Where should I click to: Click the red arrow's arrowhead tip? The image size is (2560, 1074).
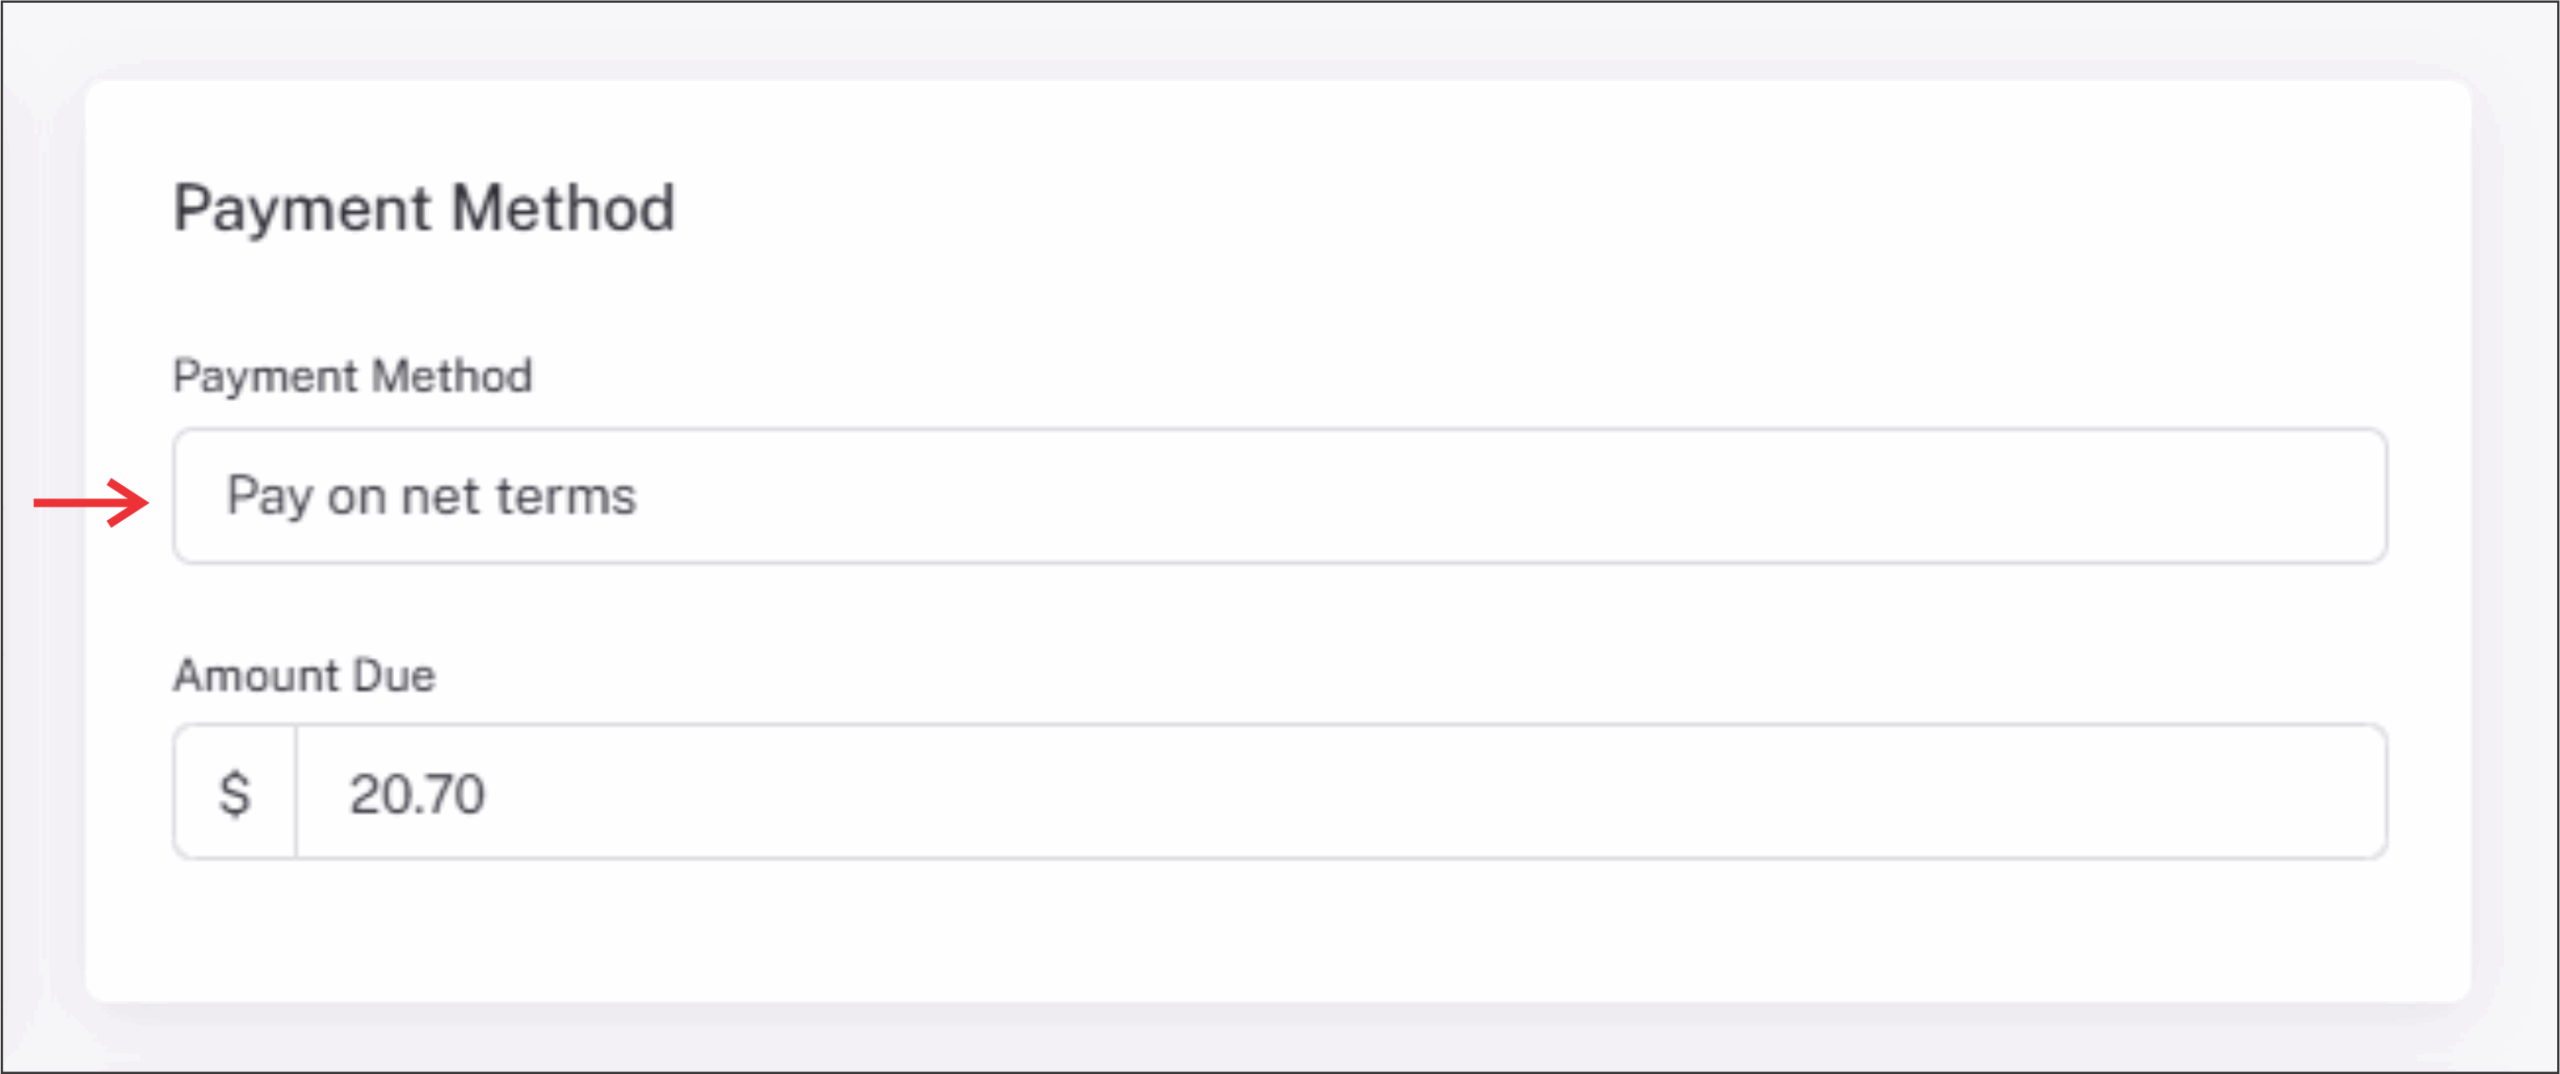[145, 502]
